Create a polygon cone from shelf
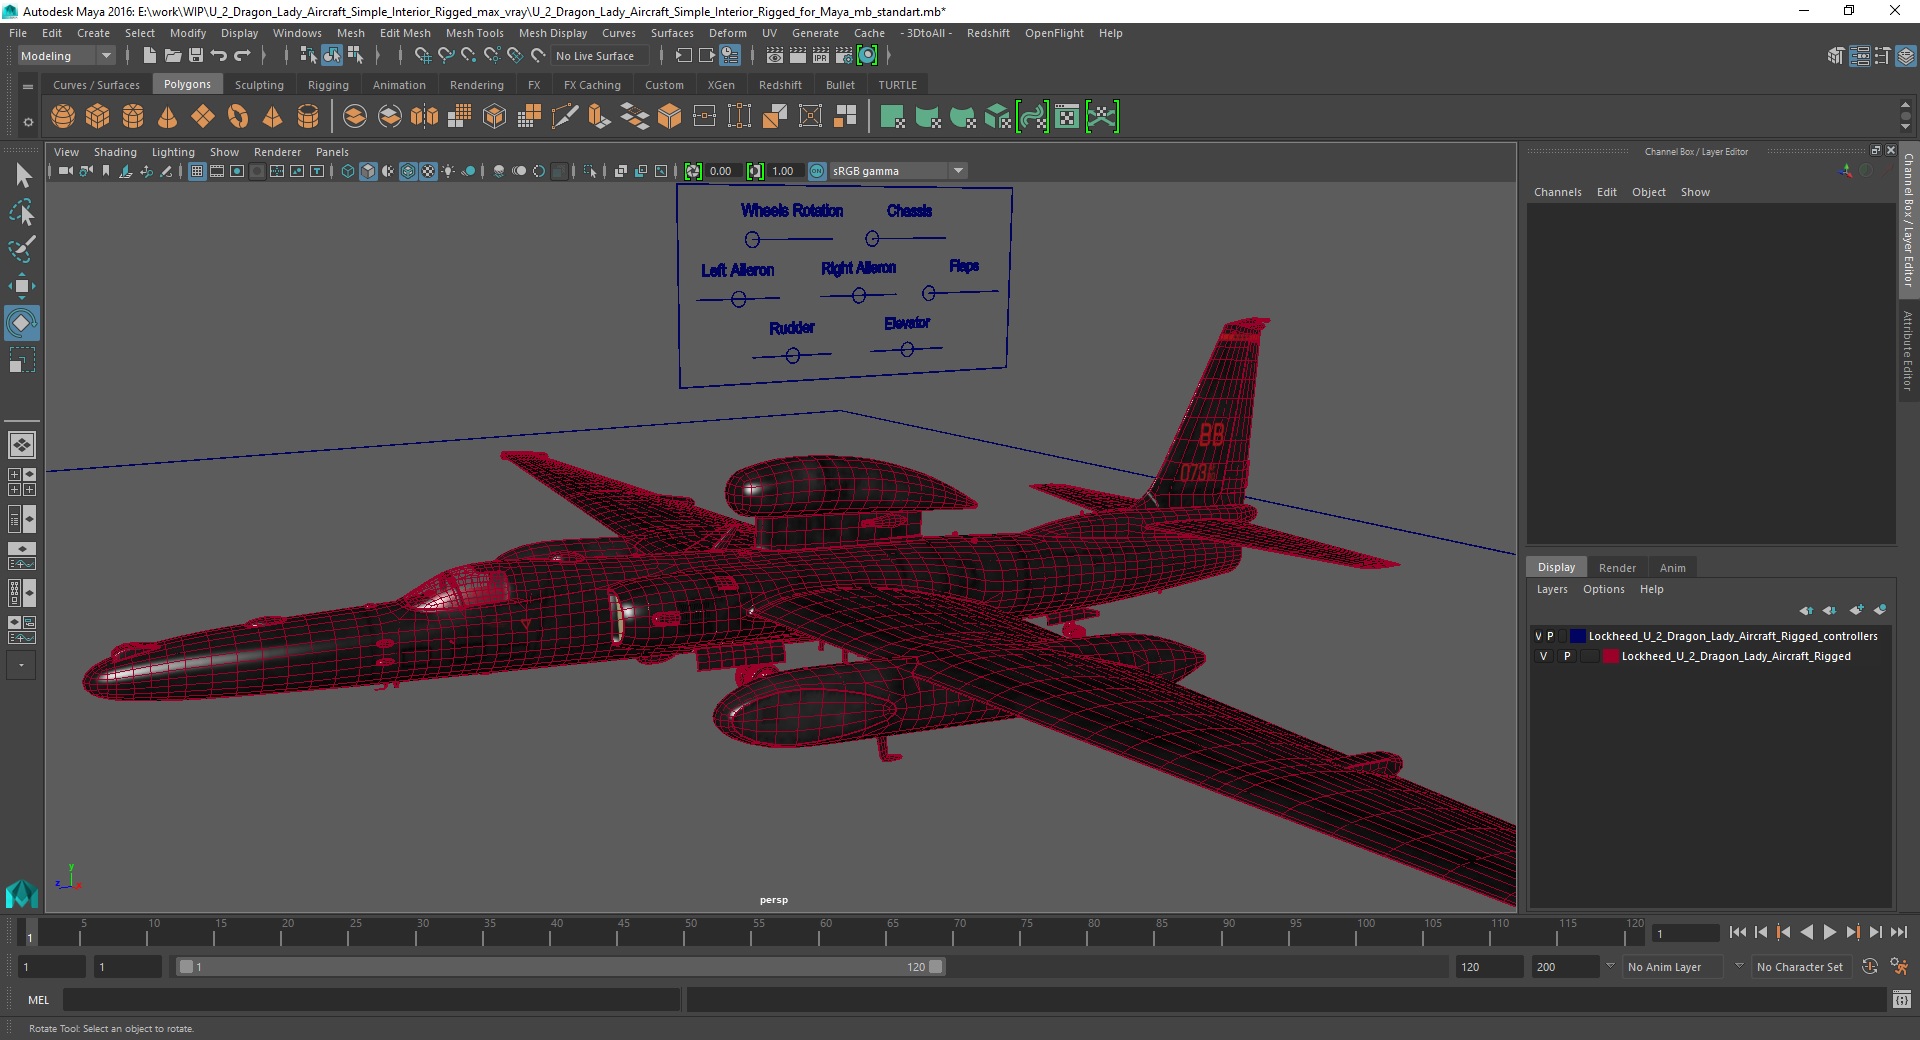 point(167,117)
